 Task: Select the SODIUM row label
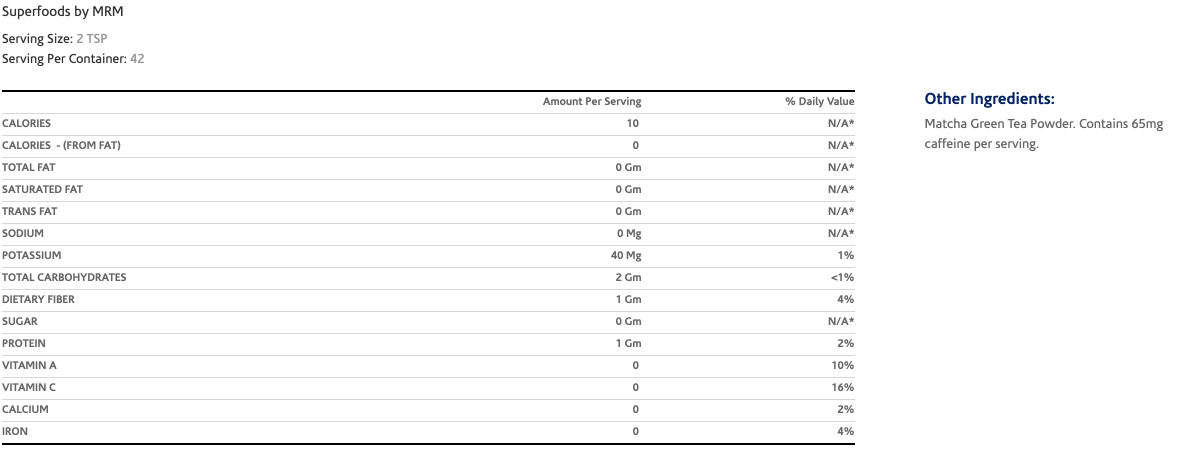click(23, 233)
